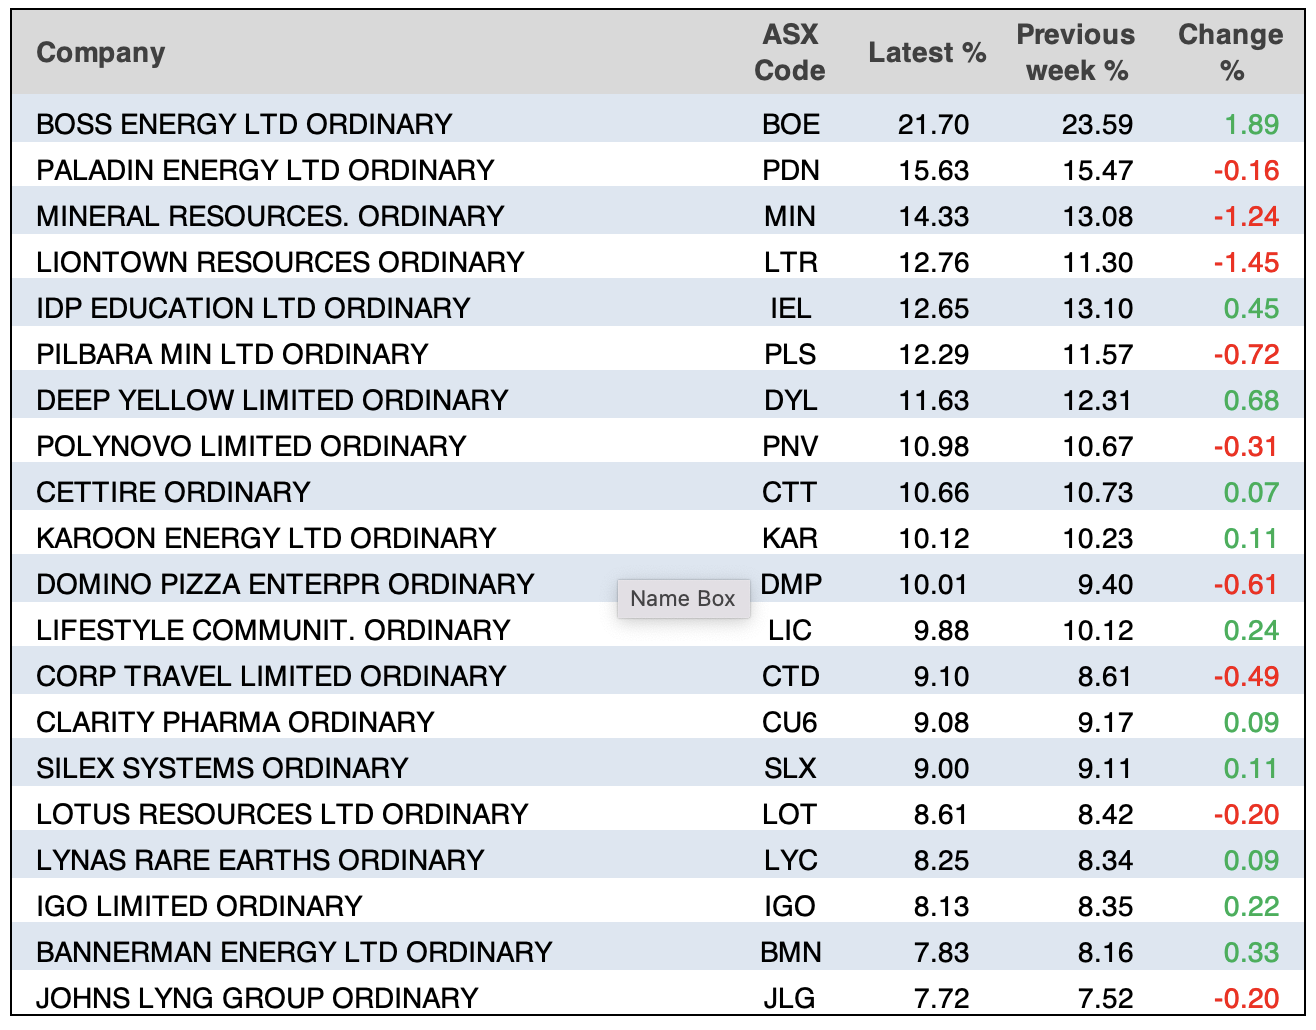Click the red -0.31 change for Polynovo
Viewport: 1316px width, 1030px height.
pyautogui.click(x=1246, y=446)
